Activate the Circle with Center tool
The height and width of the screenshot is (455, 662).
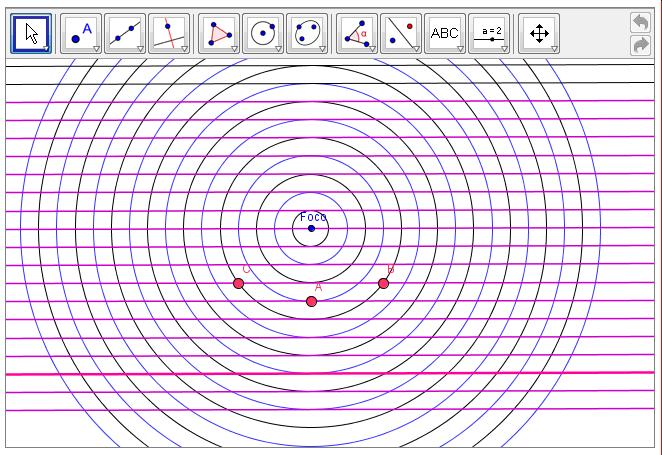tap(263, 33)
